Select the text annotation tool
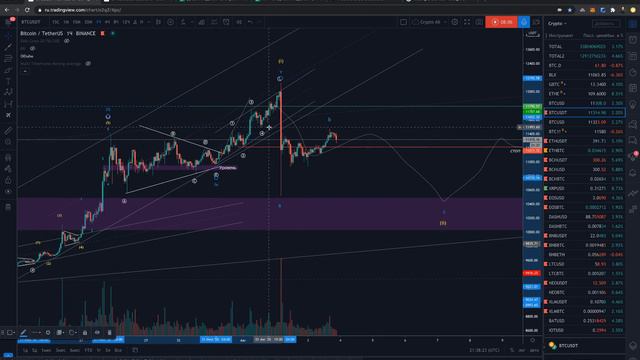This screenshot has height=360, width=640. [x=8, y=81]
